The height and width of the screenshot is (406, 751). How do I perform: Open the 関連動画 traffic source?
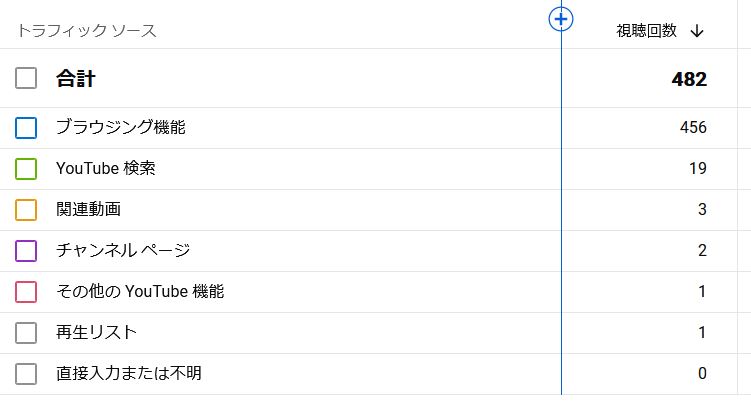tap(89, 210)
